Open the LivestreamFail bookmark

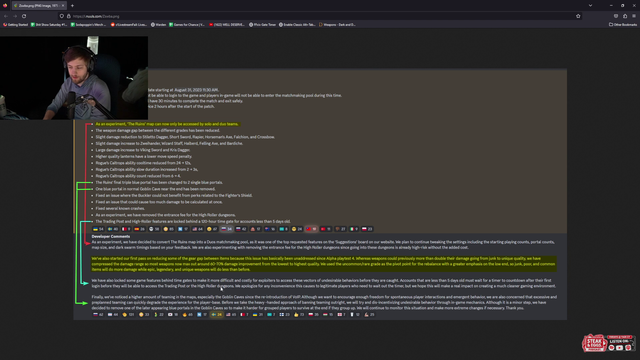(129, 24)
